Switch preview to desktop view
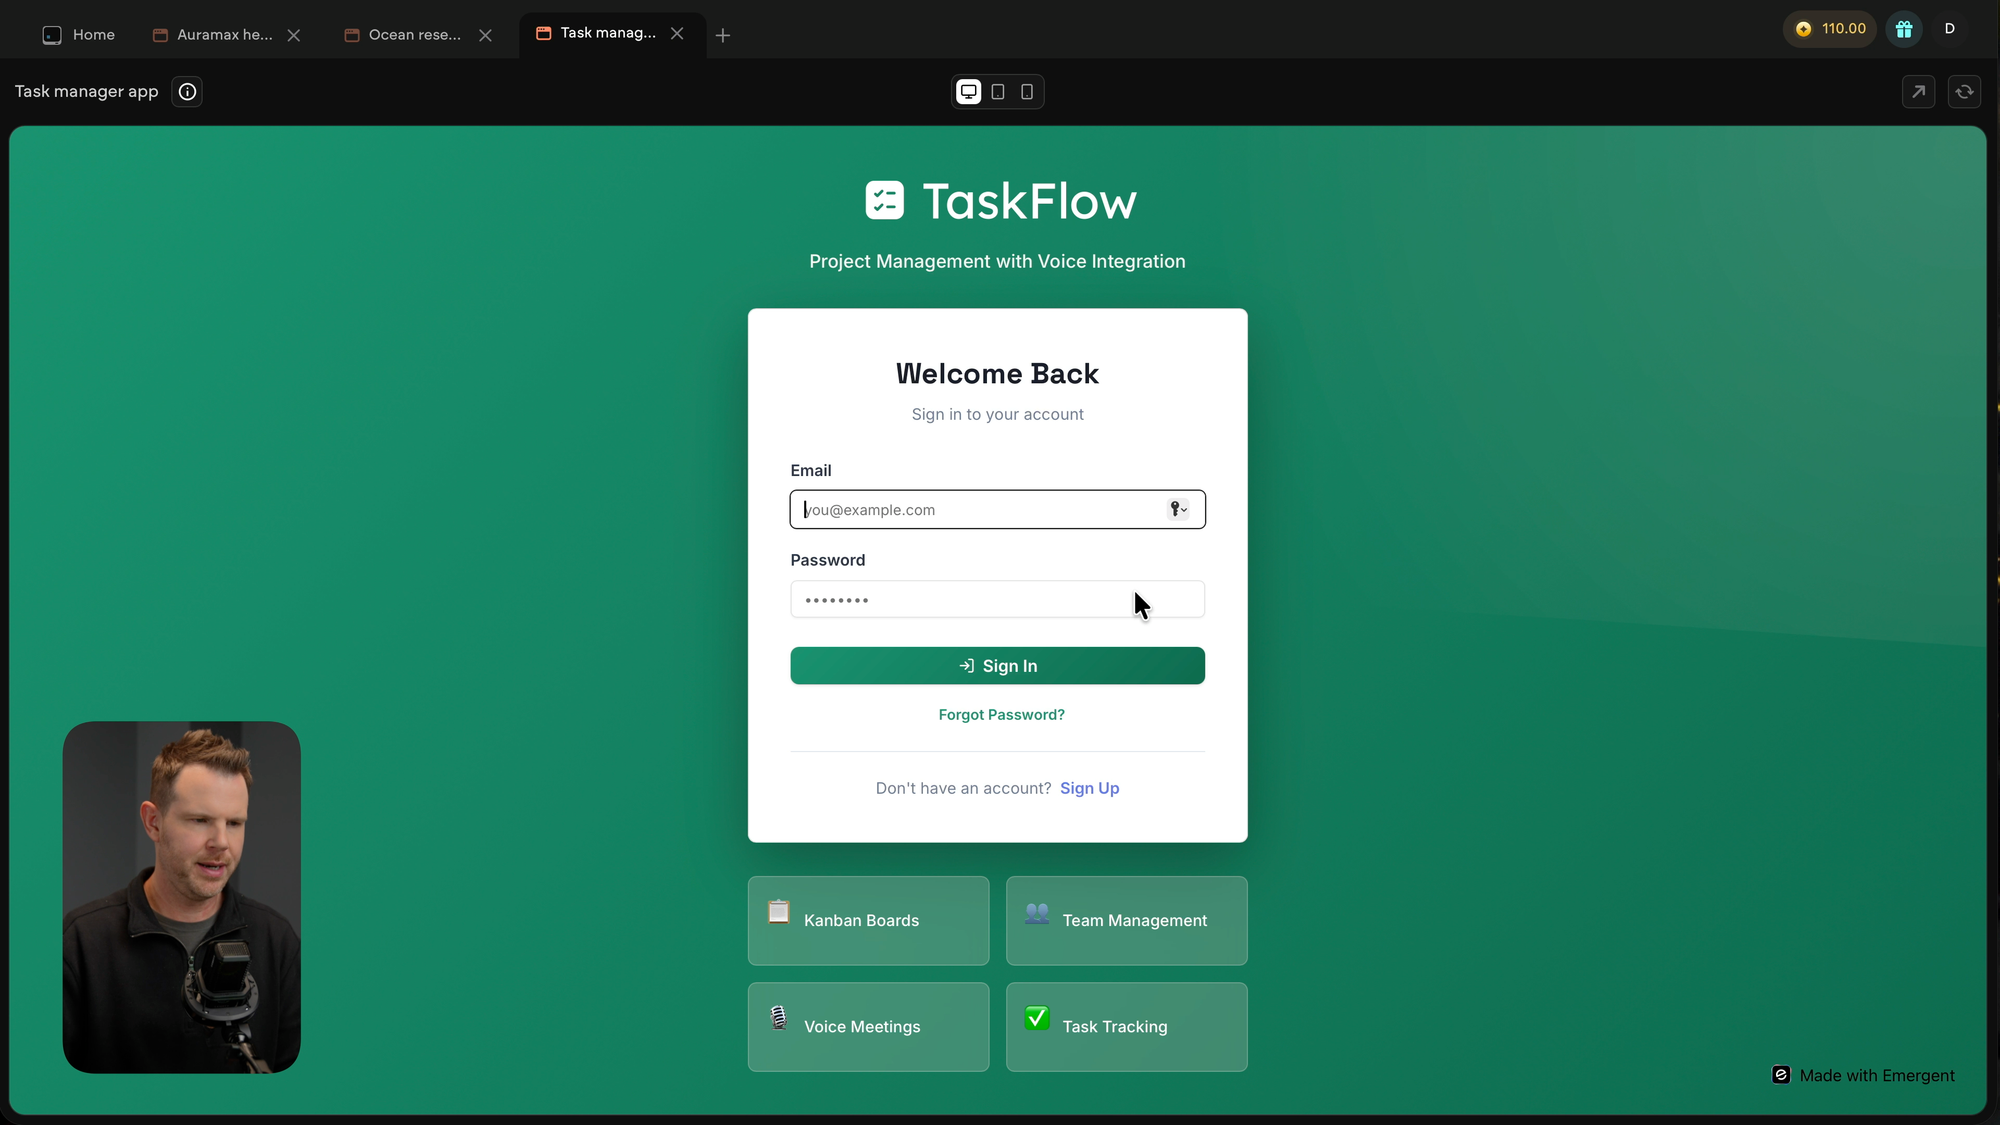This screenshot has width=2000, height=1125. tap(968, 92)
